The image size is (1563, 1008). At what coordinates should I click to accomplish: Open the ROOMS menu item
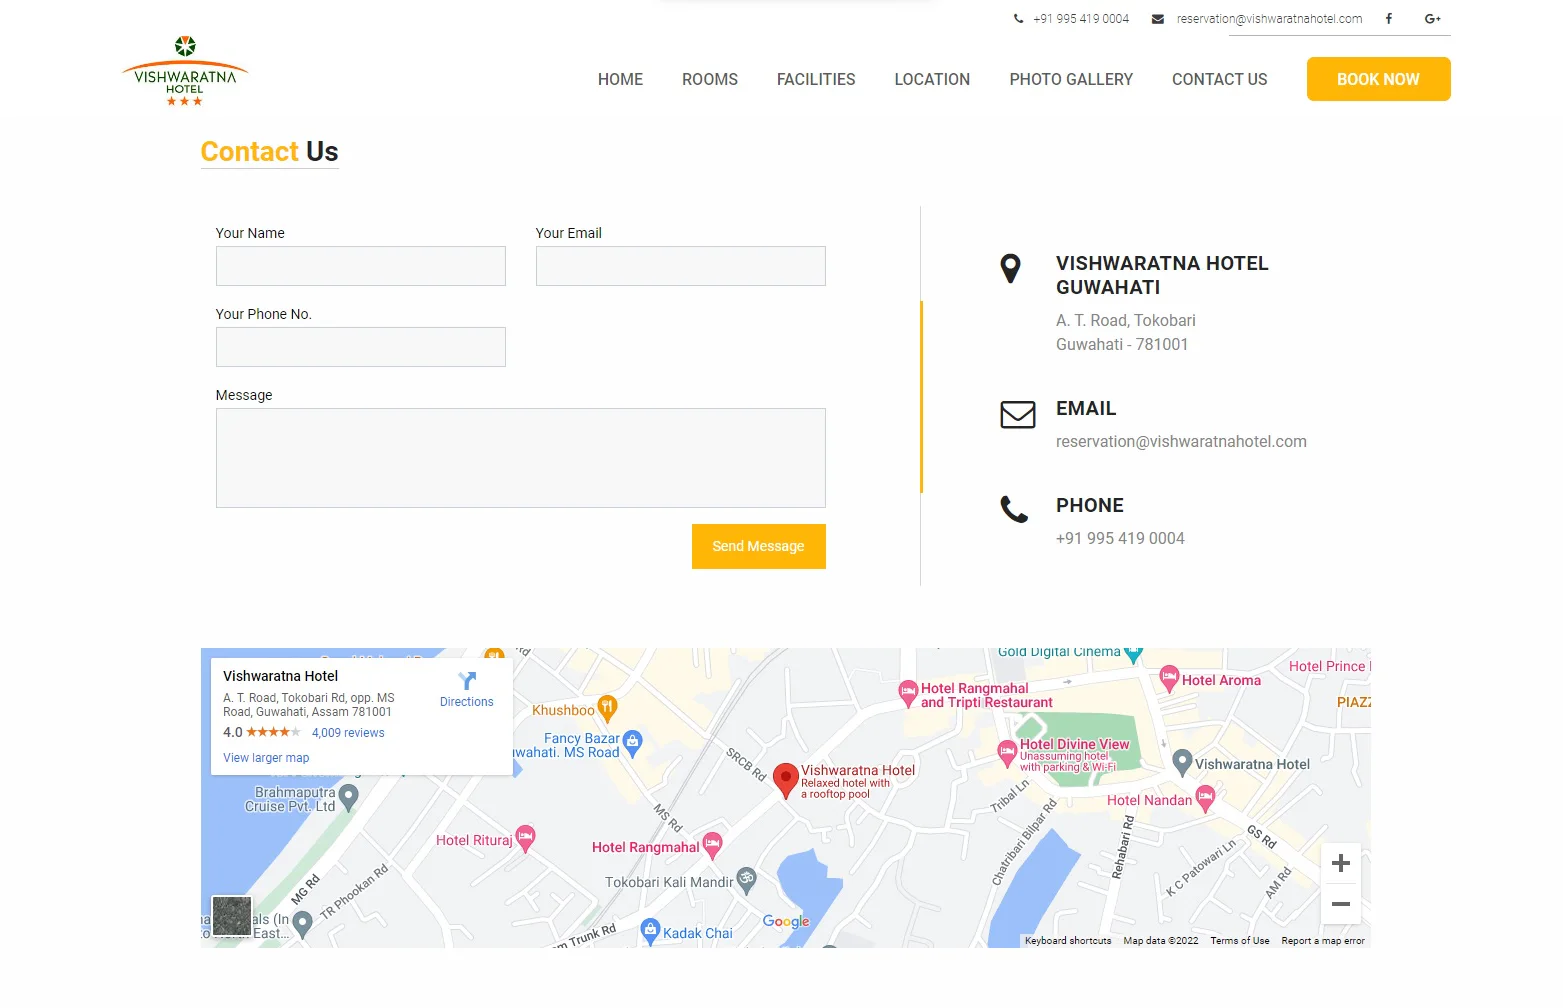pos(710,79)
